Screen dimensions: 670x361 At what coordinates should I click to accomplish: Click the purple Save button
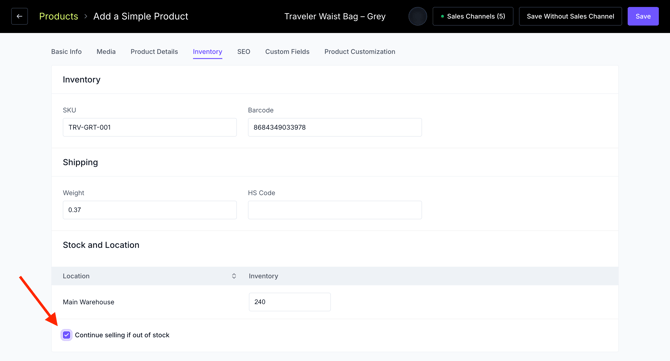(x=643, y=17)
